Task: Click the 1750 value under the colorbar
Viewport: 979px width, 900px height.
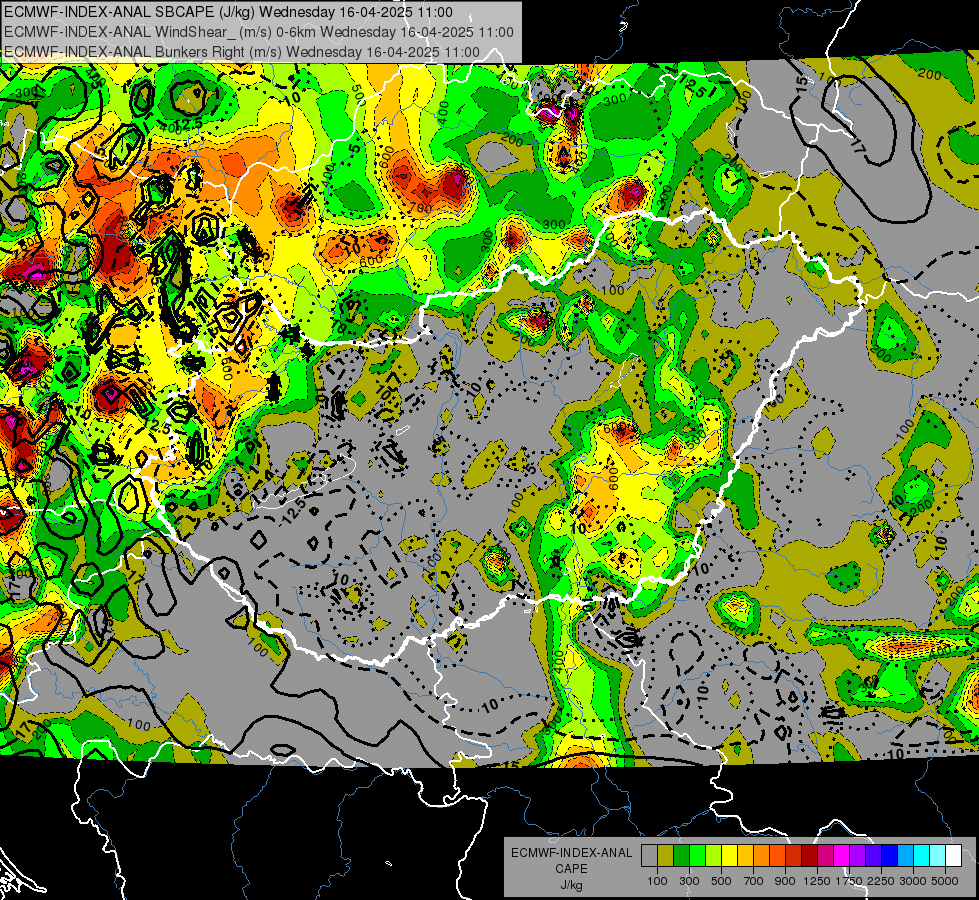Action: coord(849,881)
